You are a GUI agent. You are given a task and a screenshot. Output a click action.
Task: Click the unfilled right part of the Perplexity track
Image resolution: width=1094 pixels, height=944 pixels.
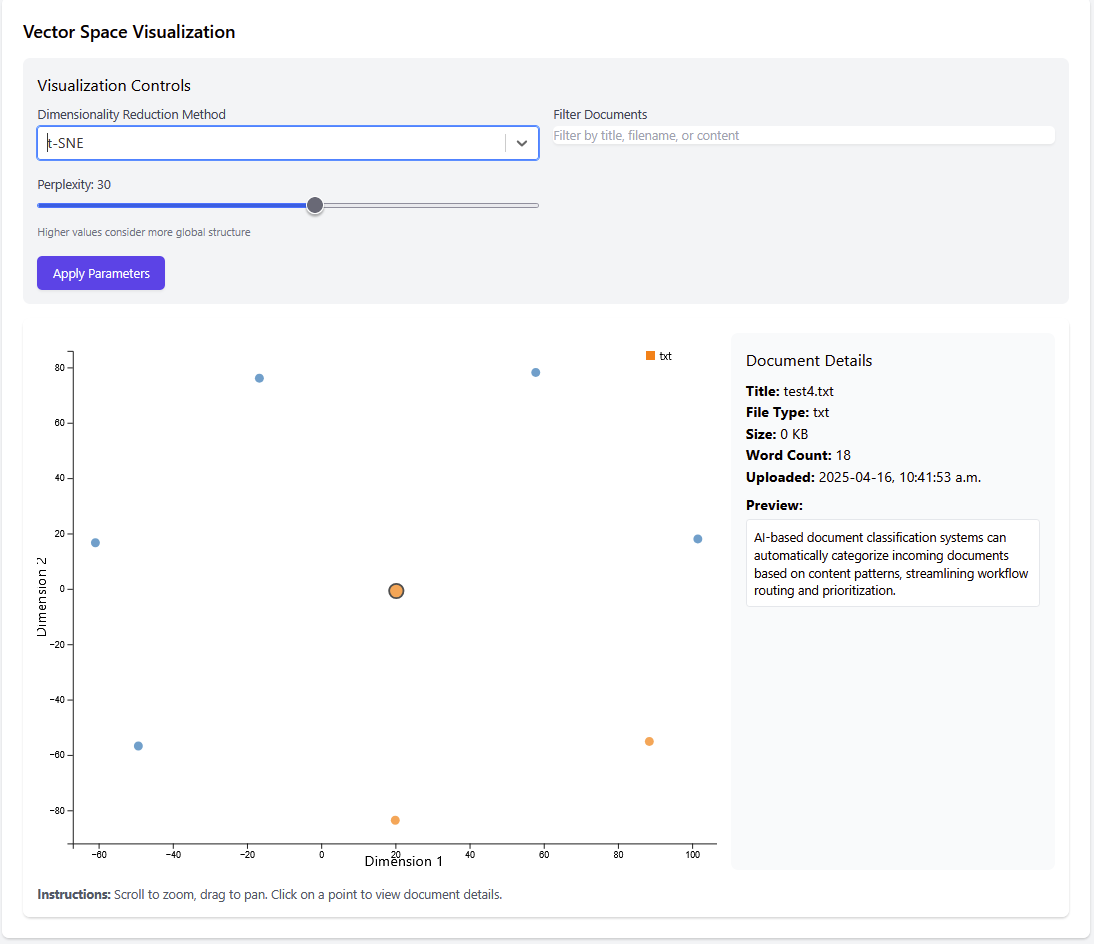[x=430, y=205]
